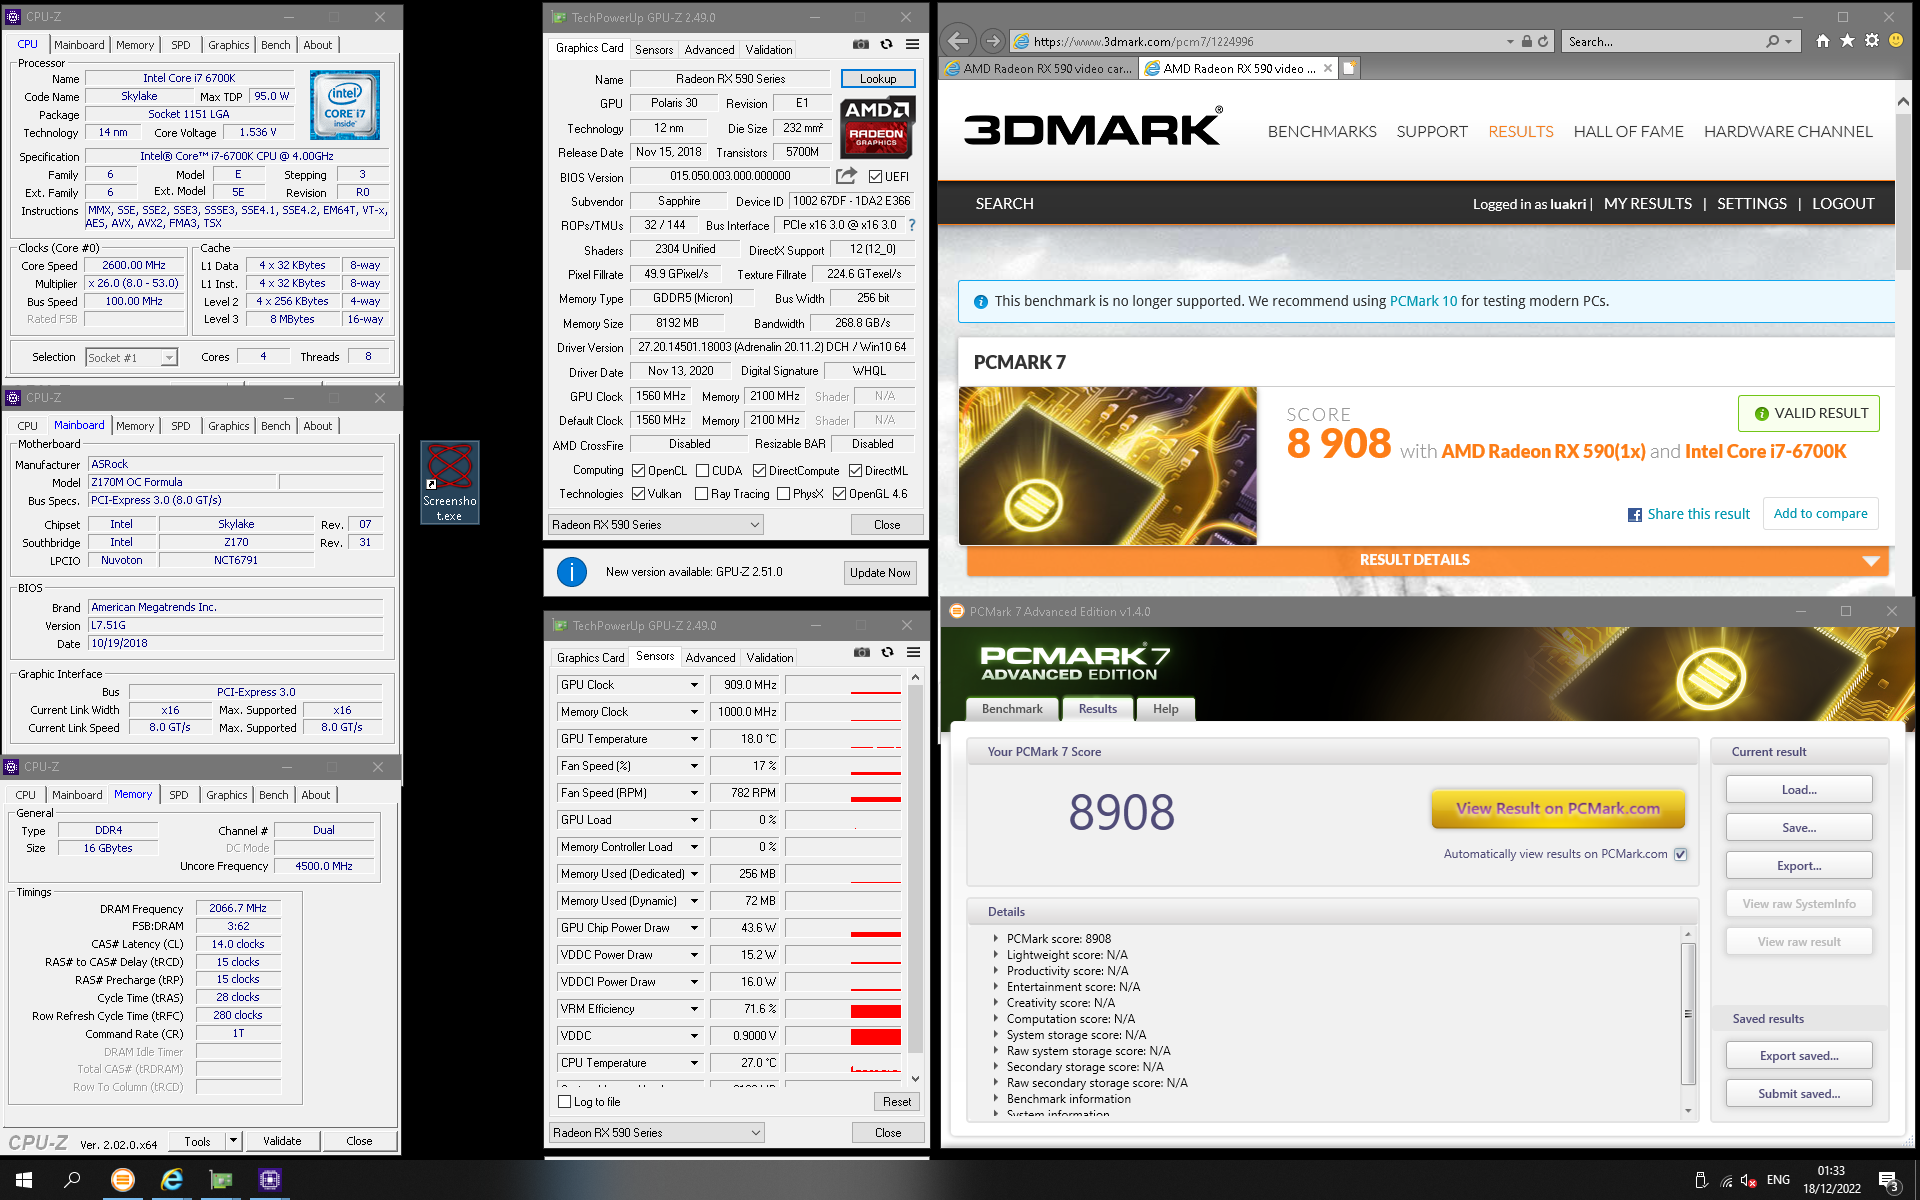Click the Validate button in CPU-Z
The height and width of the screenshot is (1200, 1920).
pyautogui.click(x=282, y=1141)
